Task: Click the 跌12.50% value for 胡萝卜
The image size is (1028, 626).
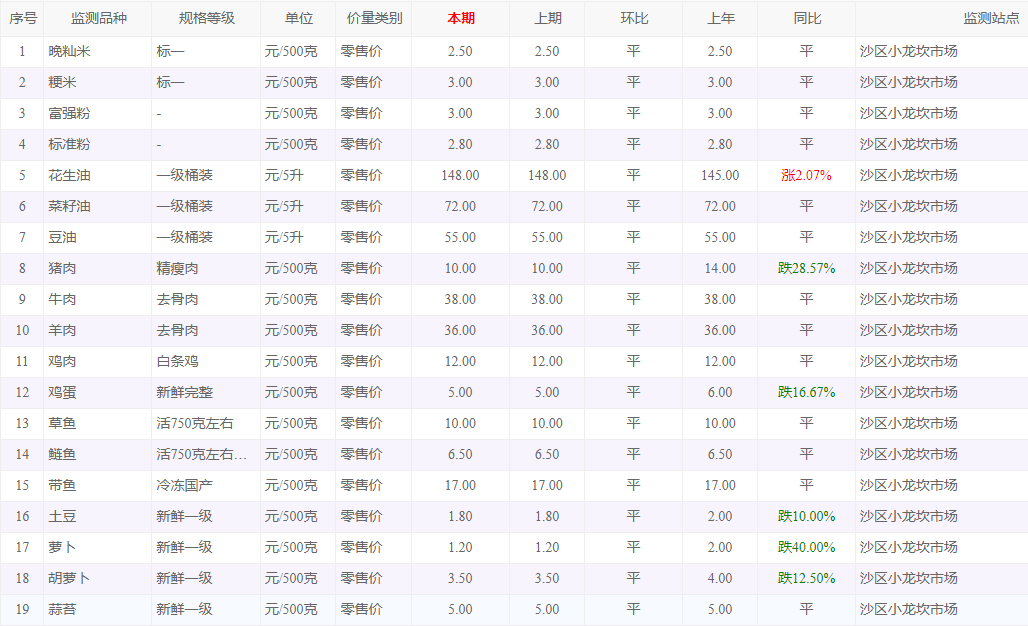Action: (x=806, y=578)
